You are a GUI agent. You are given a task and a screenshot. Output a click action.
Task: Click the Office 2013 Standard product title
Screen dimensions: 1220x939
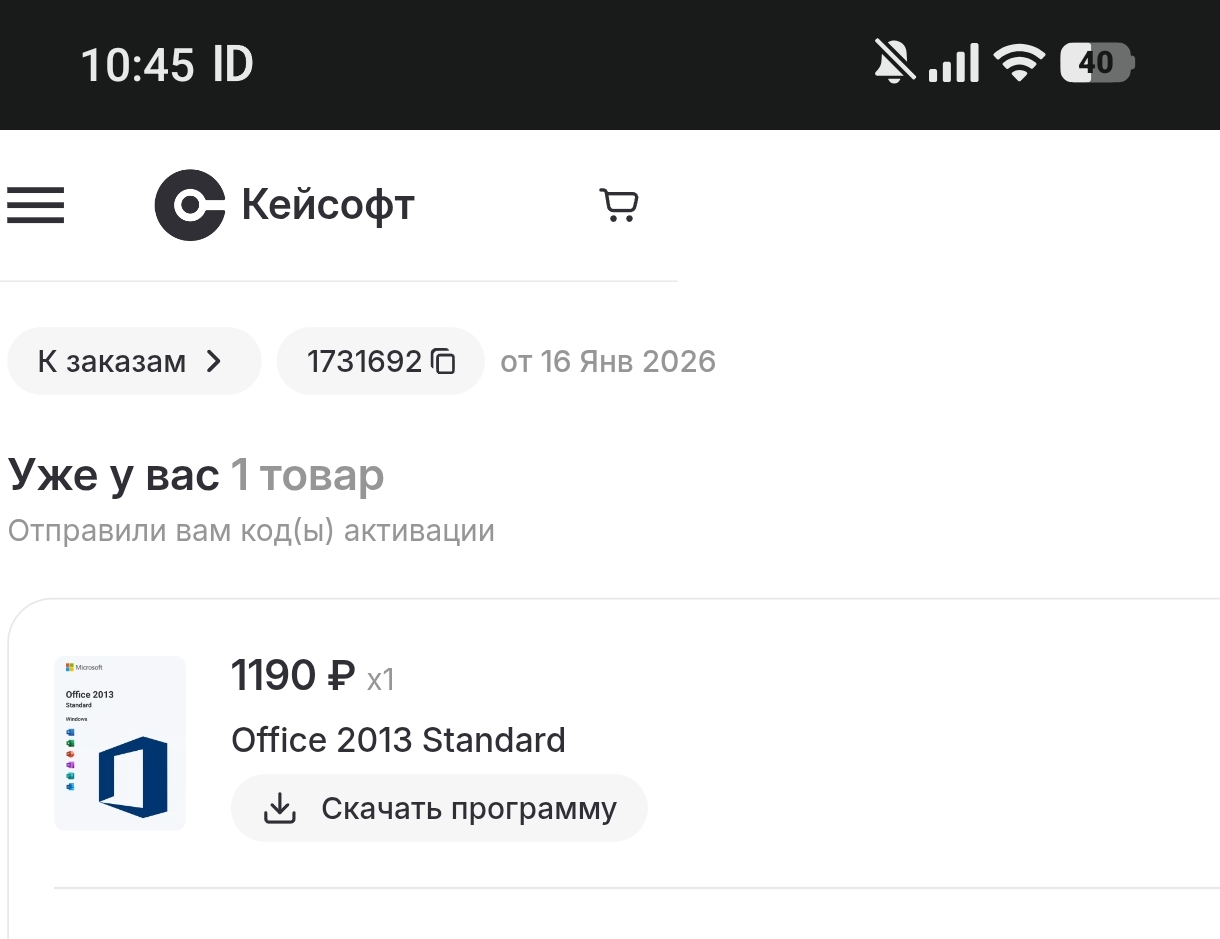point(398,740)
